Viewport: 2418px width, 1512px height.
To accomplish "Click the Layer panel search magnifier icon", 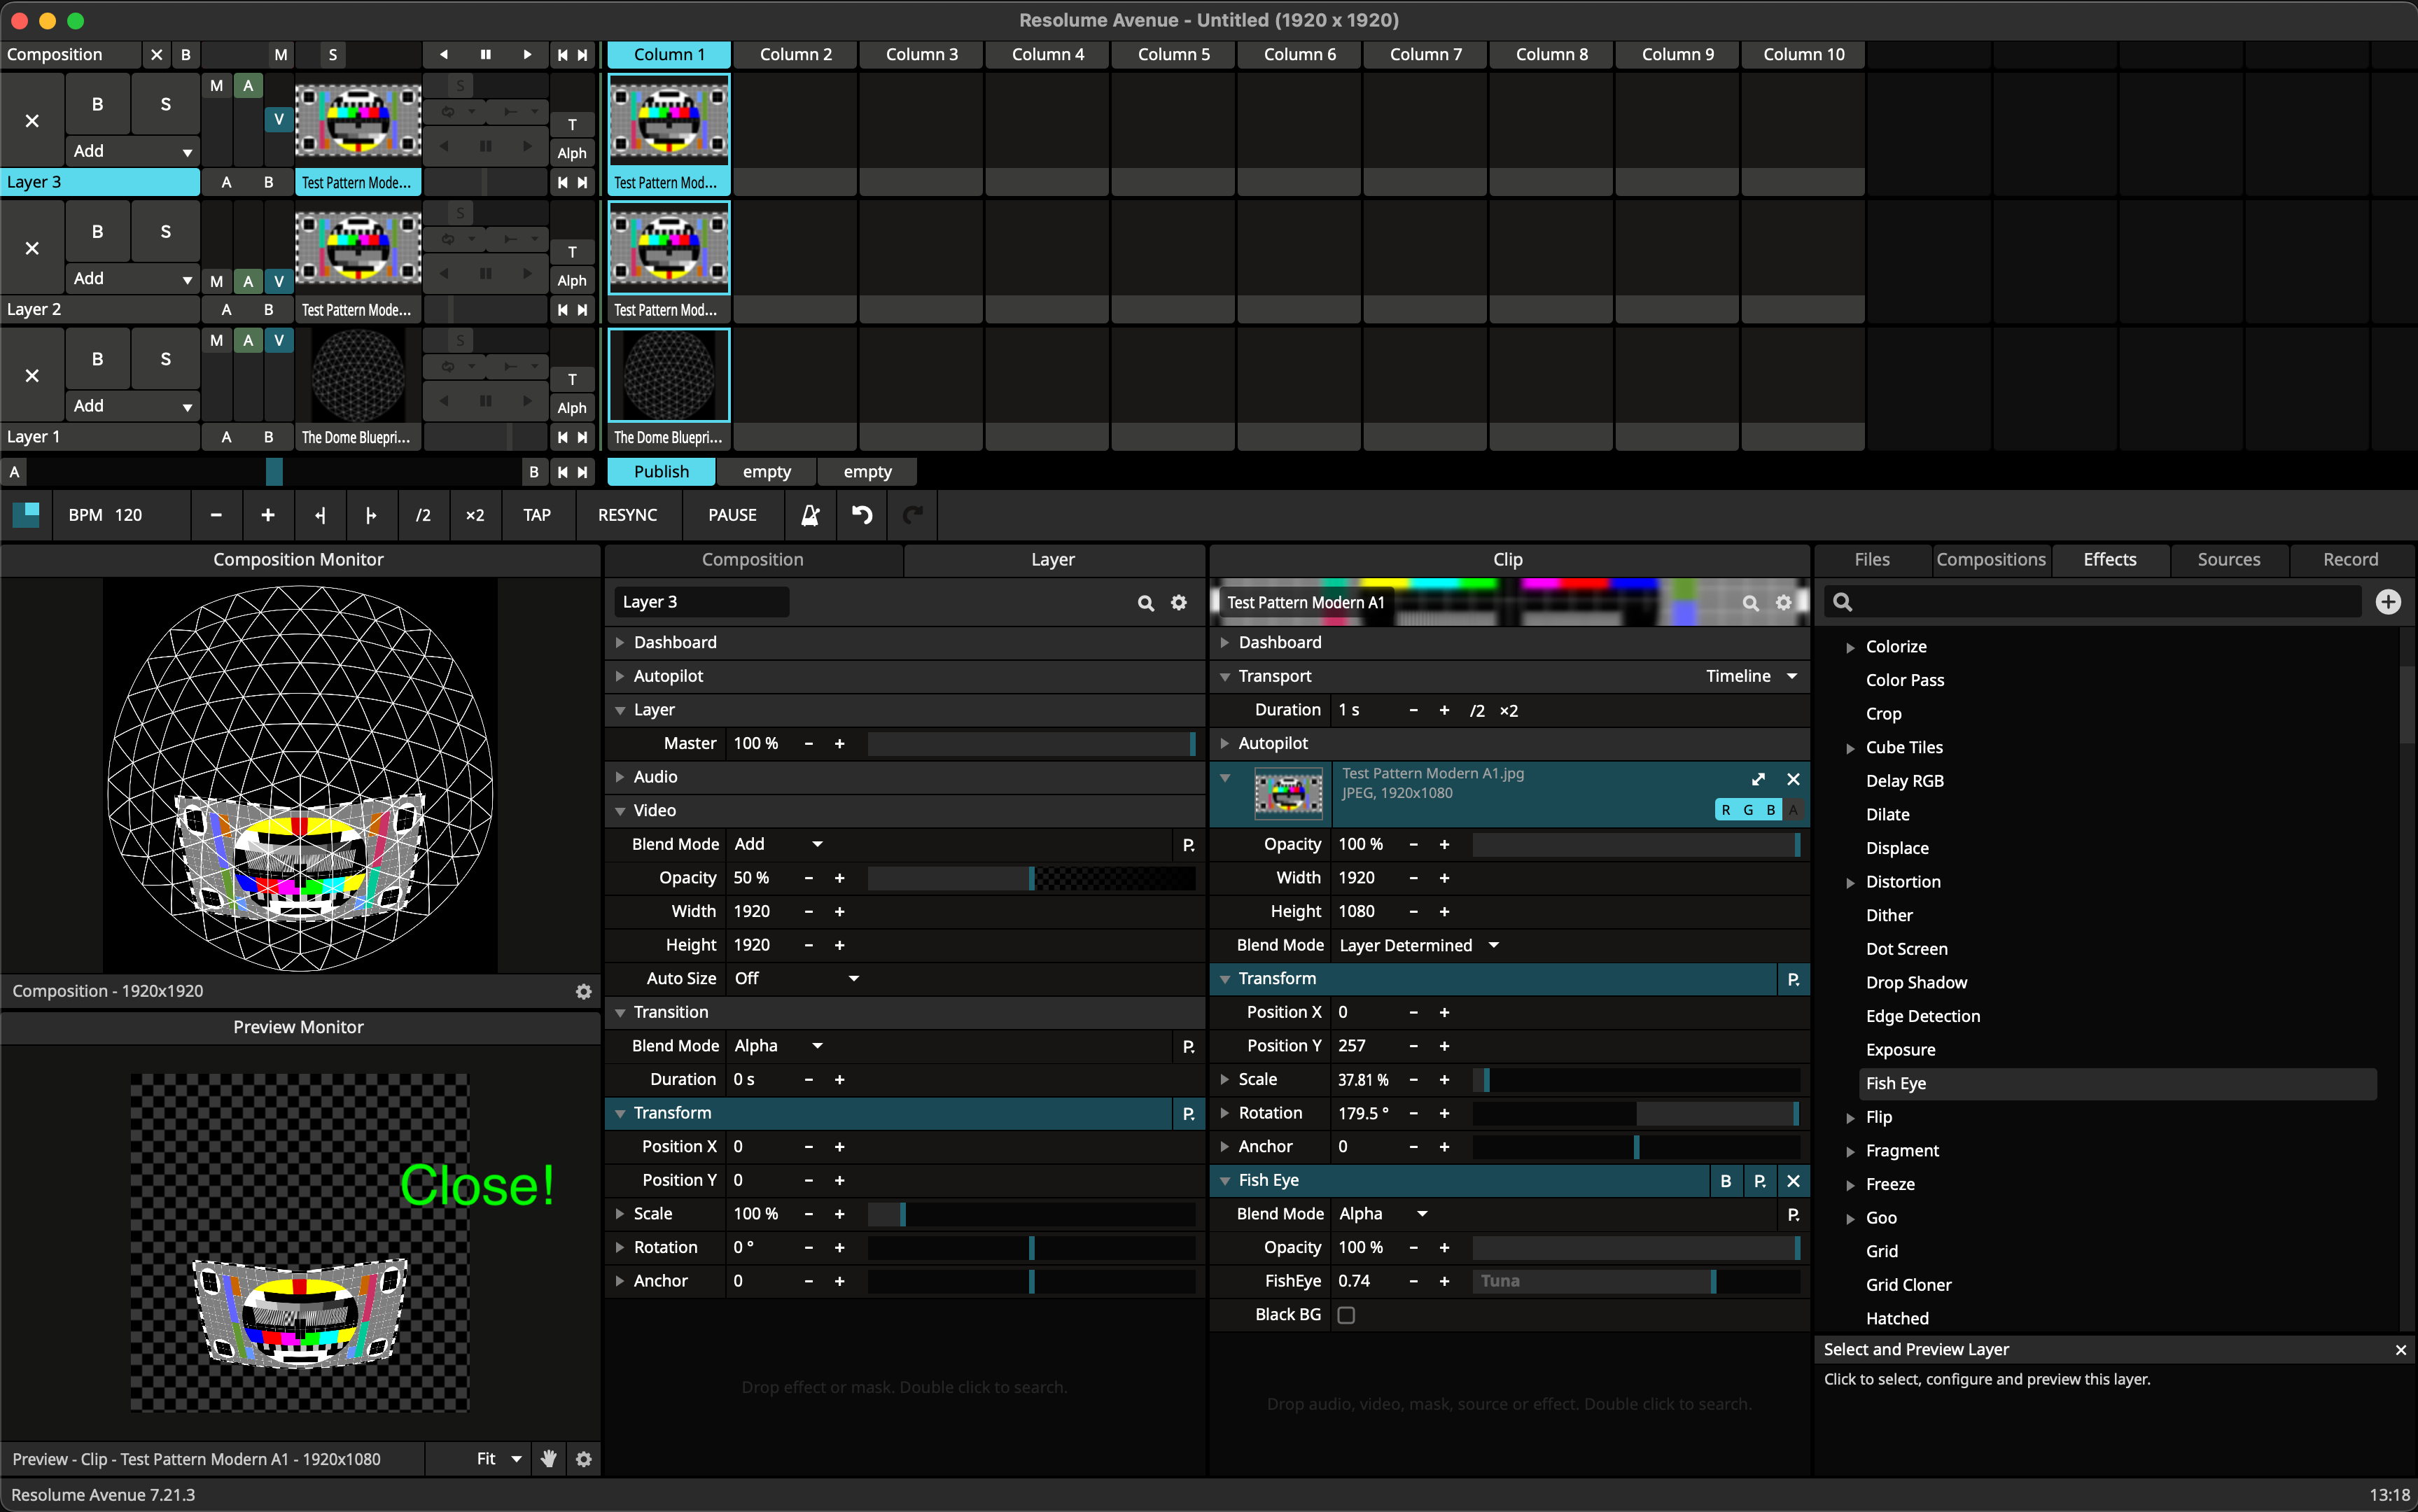I will tap(1145, 603).
